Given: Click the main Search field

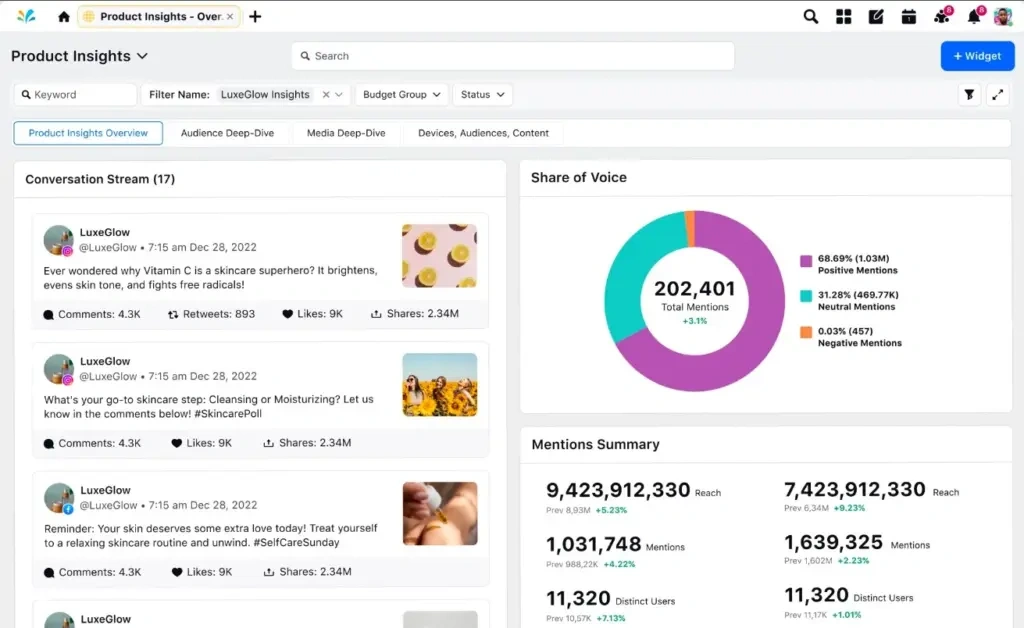Looking at the screenshot, I should [513, 56].
